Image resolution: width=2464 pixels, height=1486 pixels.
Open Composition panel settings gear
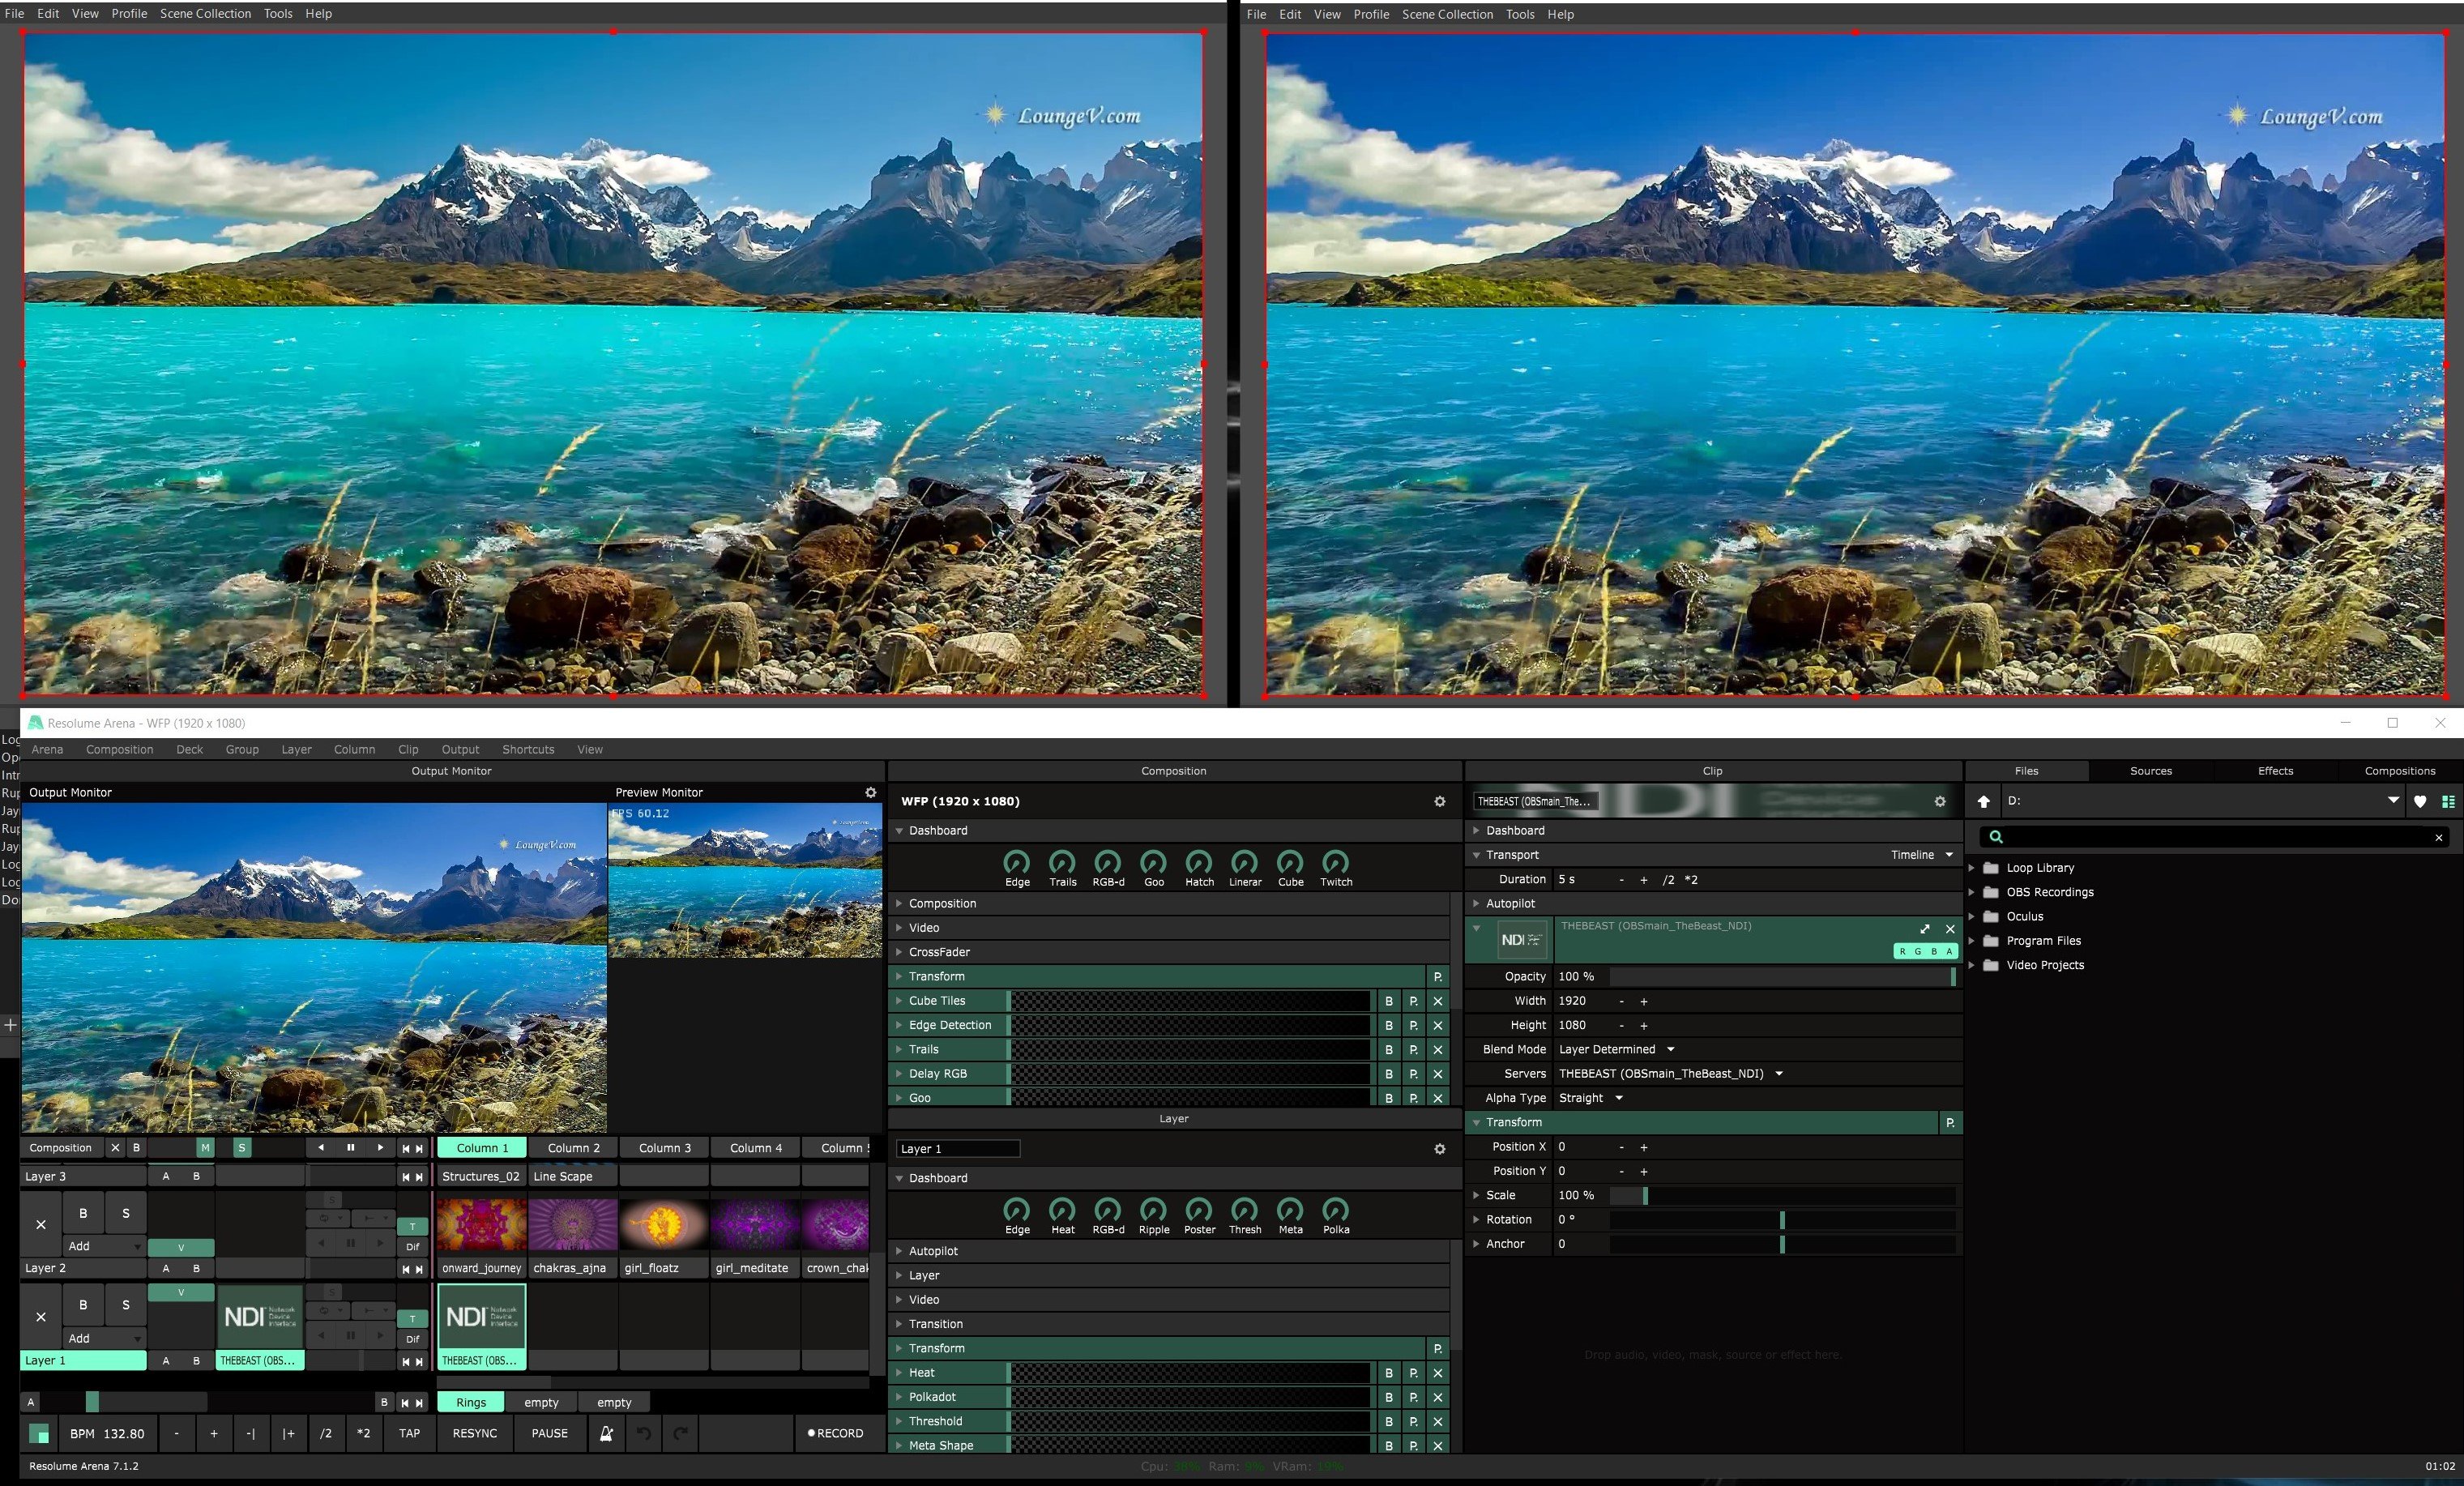tap(1439, 801)
